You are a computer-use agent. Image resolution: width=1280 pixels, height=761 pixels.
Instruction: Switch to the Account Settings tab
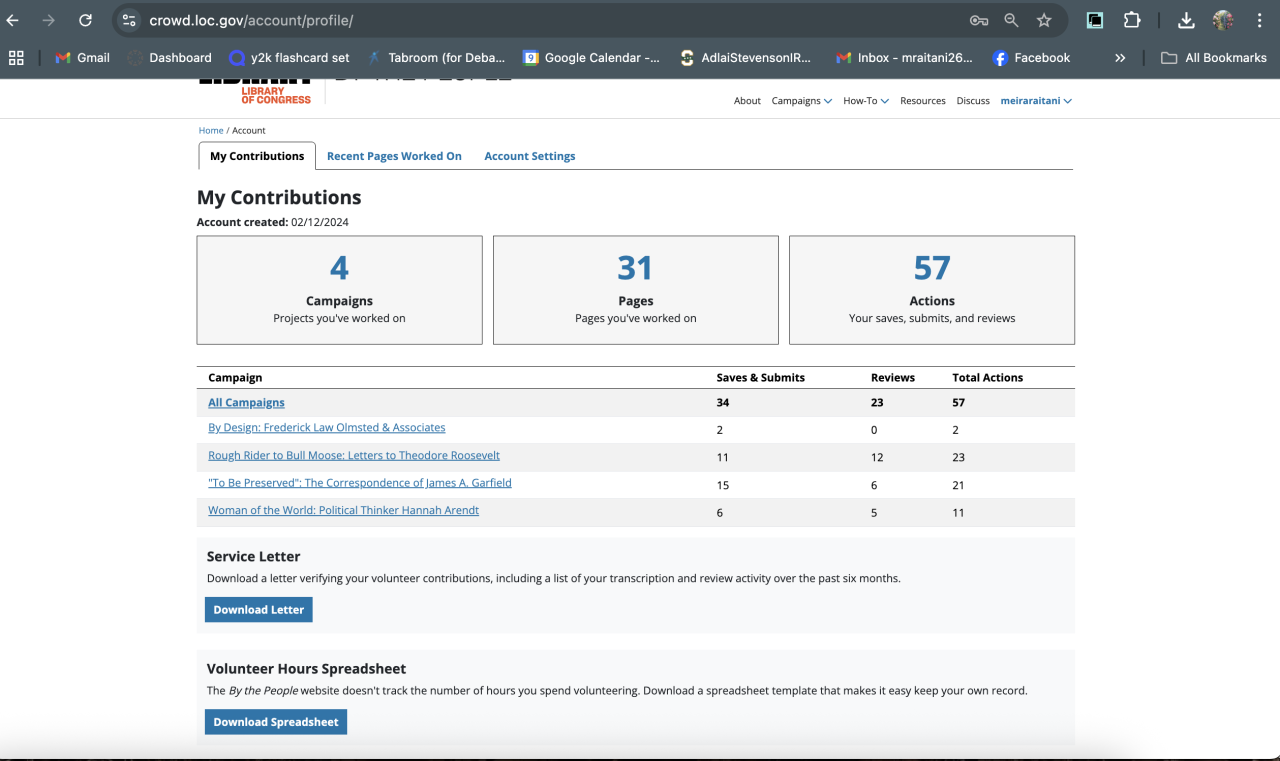[x=529, y=156]
